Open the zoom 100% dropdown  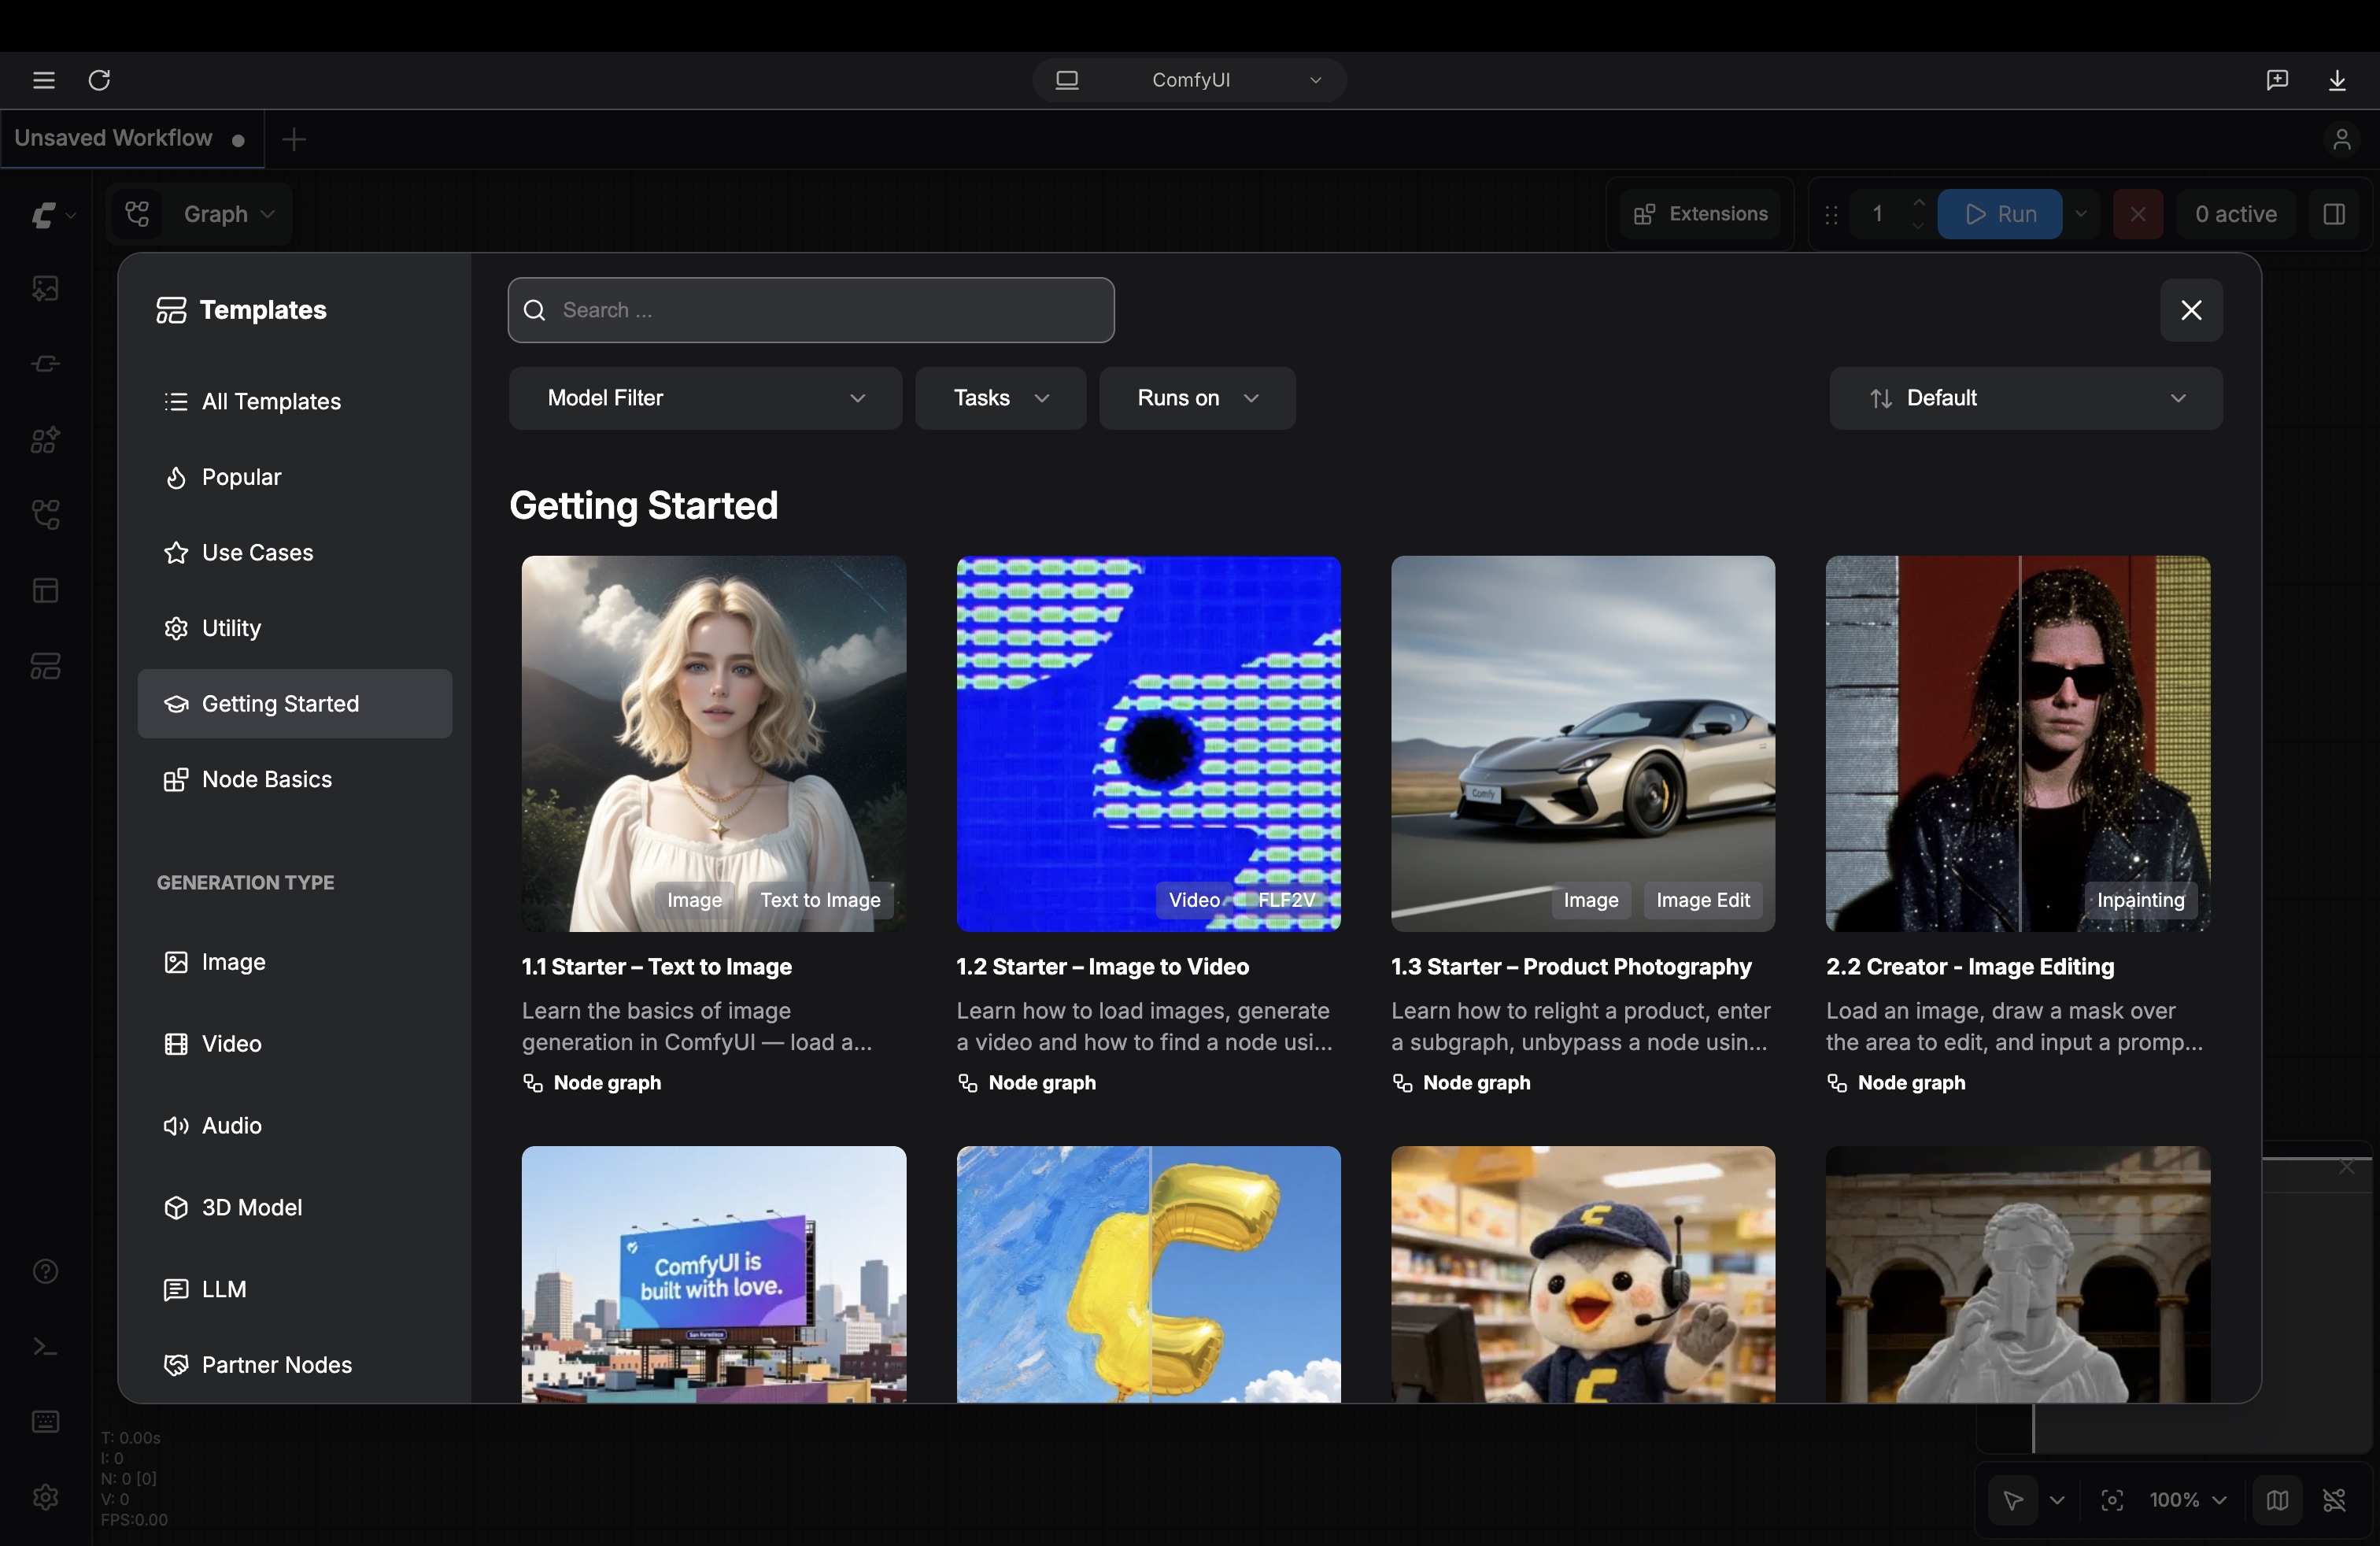click(2188, 1500)
